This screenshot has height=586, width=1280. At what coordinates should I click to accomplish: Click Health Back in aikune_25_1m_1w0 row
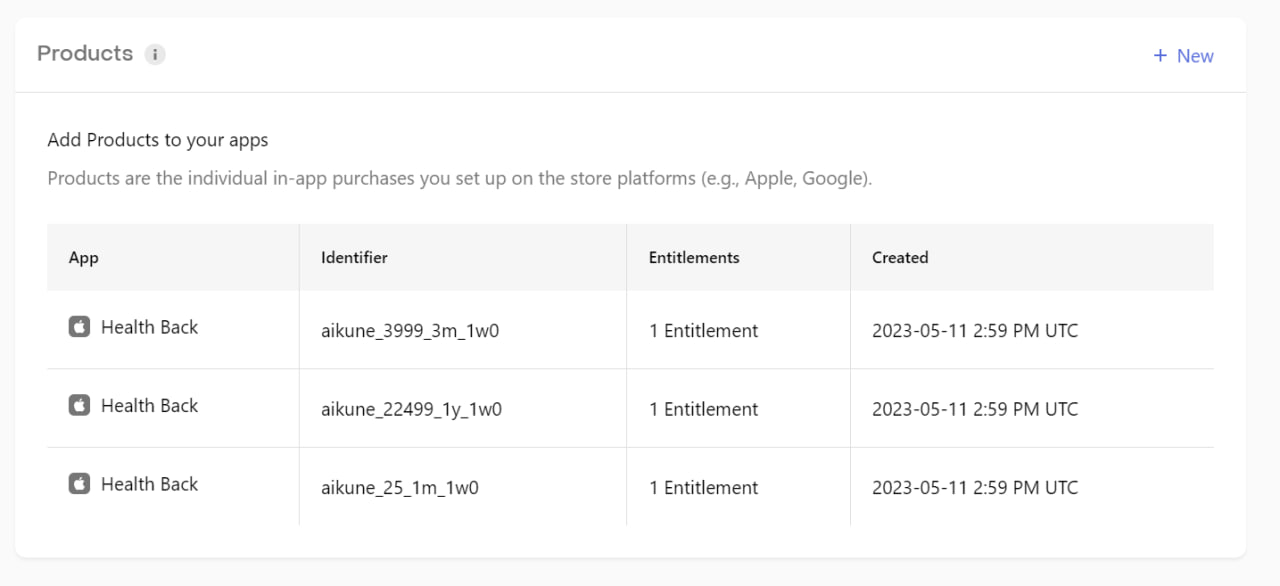(x=150, y=484)
